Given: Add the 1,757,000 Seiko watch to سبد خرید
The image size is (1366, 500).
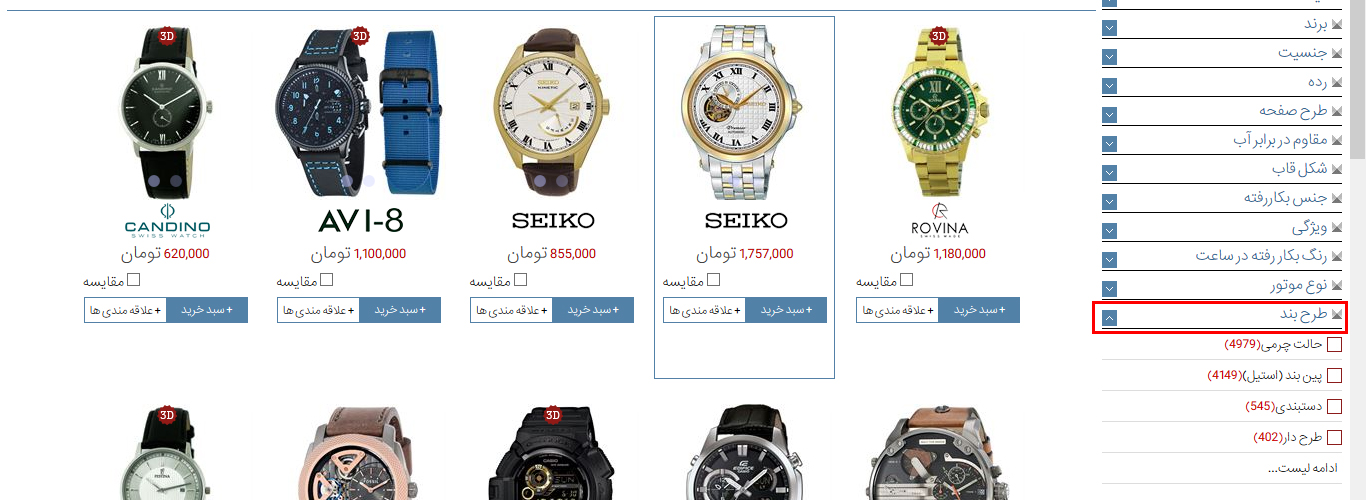Looking at the screenshot, I should coord(786,310).
